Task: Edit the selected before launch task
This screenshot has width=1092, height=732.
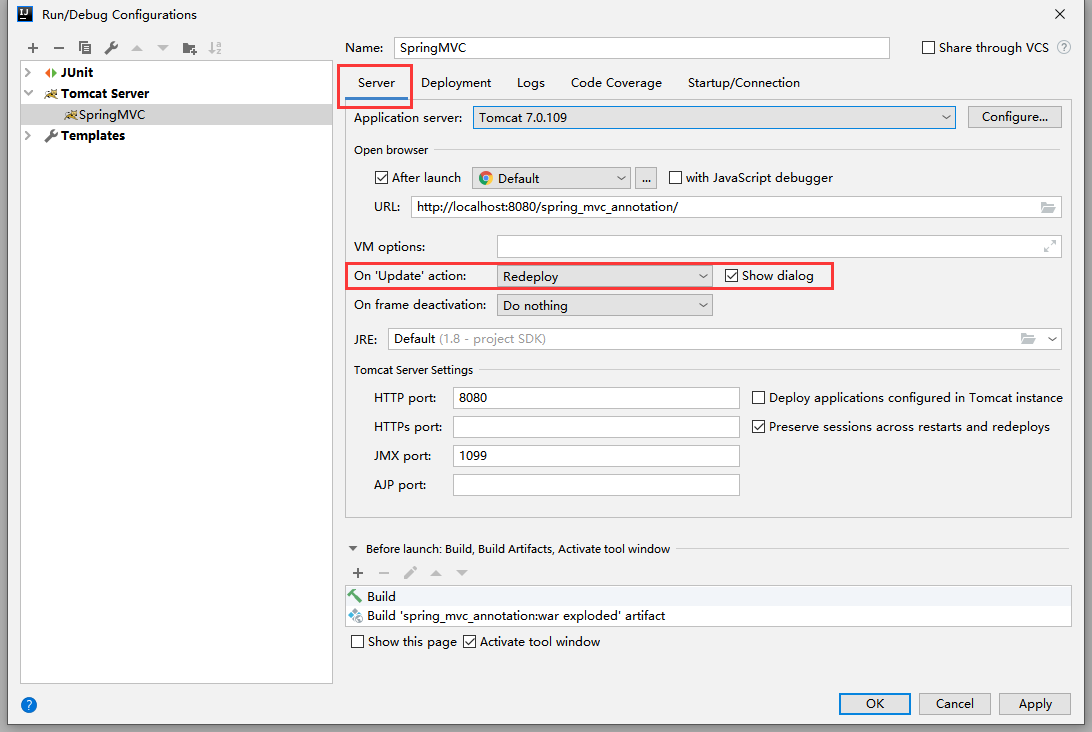Action: pyautogui.click(x=410, y=573)
